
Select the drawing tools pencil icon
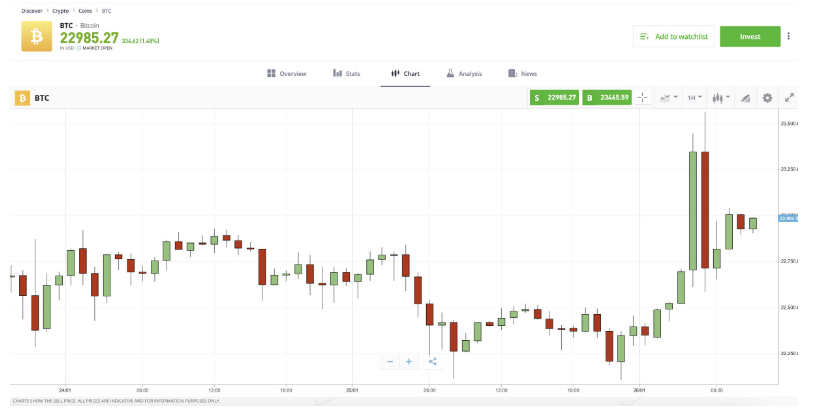click(x=745, y=98)
